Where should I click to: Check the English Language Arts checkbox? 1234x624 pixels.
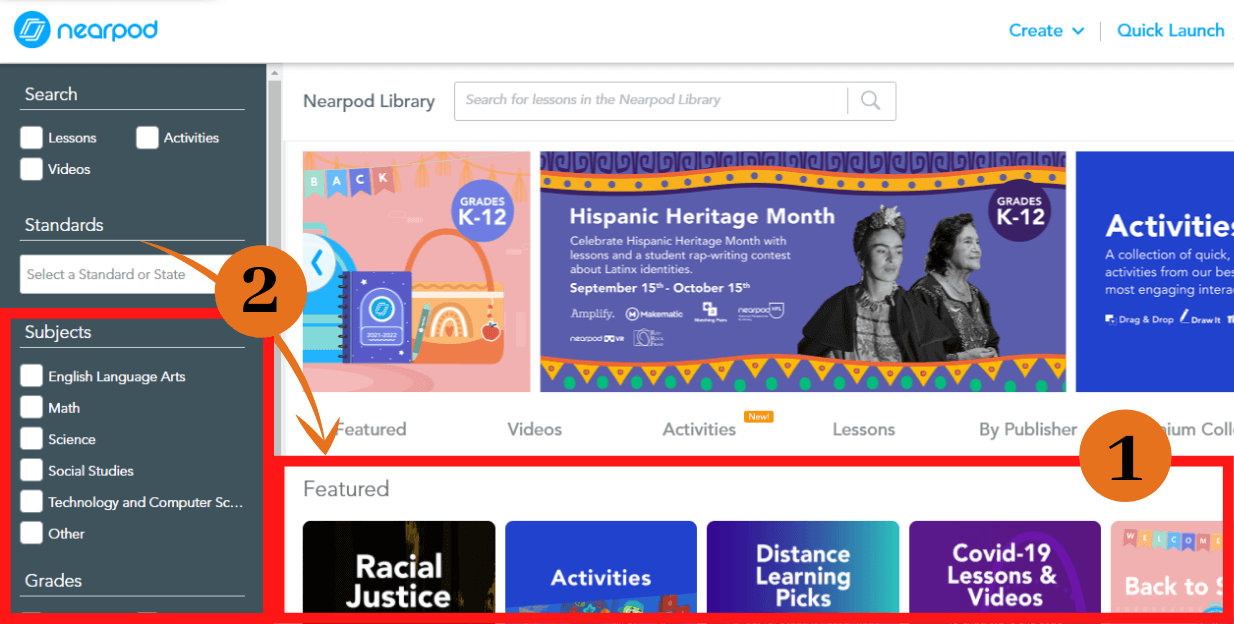[31, 376]
